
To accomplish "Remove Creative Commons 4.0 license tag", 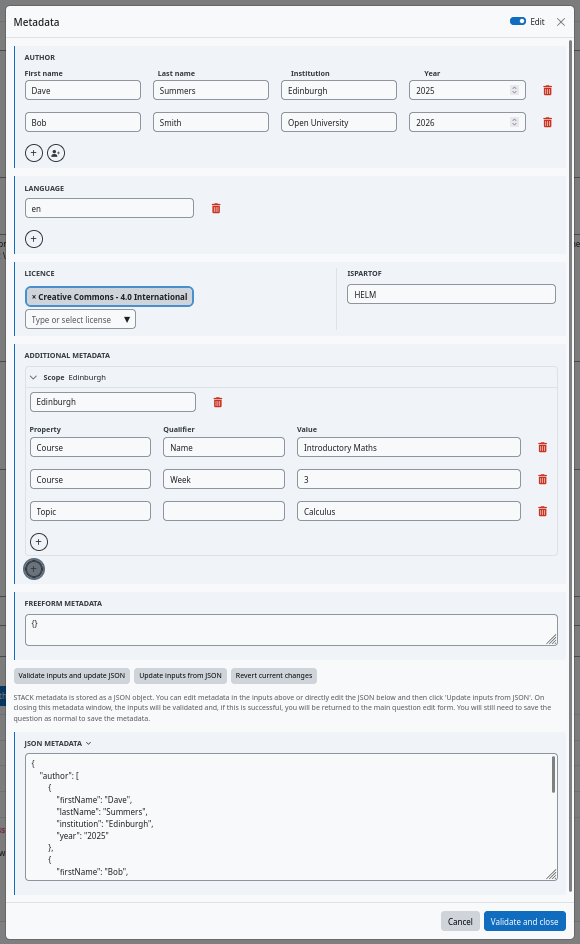I will [34, 297].
